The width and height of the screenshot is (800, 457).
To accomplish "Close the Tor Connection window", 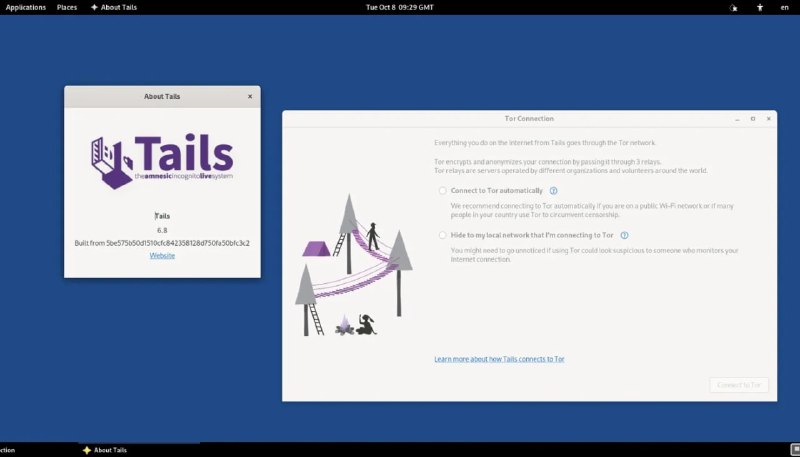I will pyautogui.click(x=768, y=119).
